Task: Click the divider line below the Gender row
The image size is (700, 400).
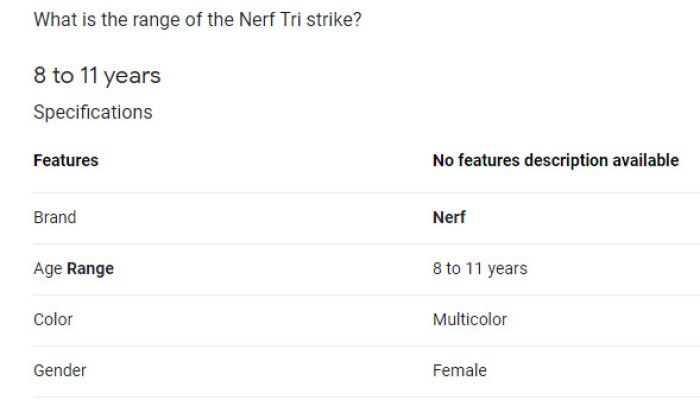Action: point(360,397)
